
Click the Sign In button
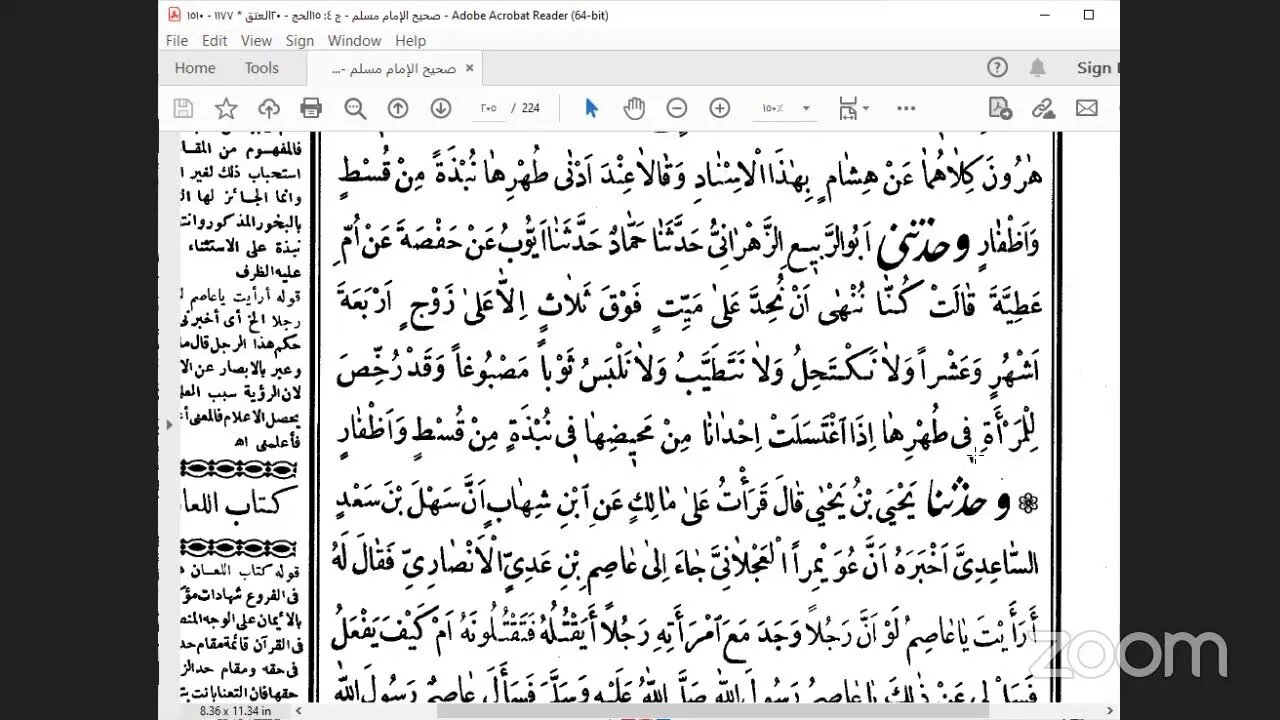coord(1097,68)
